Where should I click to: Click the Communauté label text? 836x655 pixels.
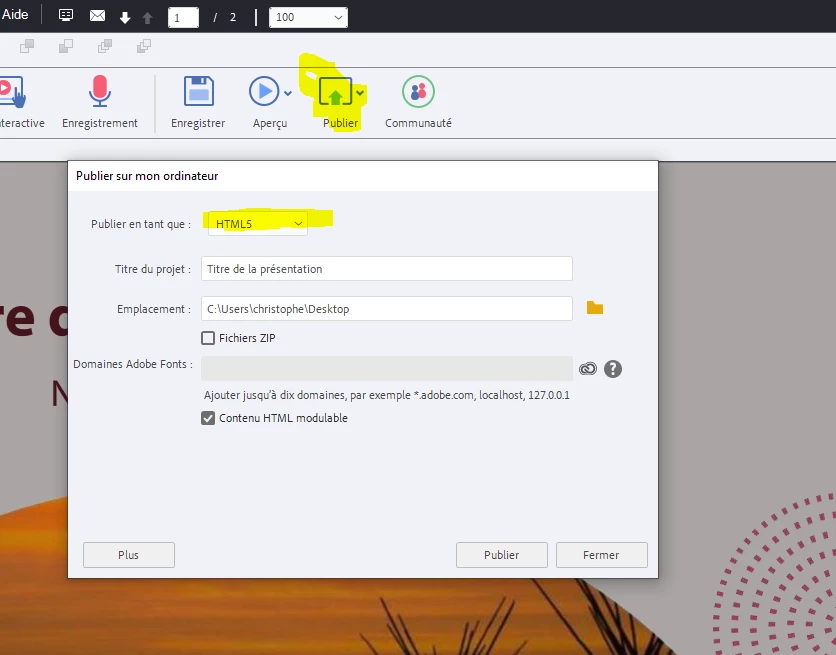pos(418,123)
